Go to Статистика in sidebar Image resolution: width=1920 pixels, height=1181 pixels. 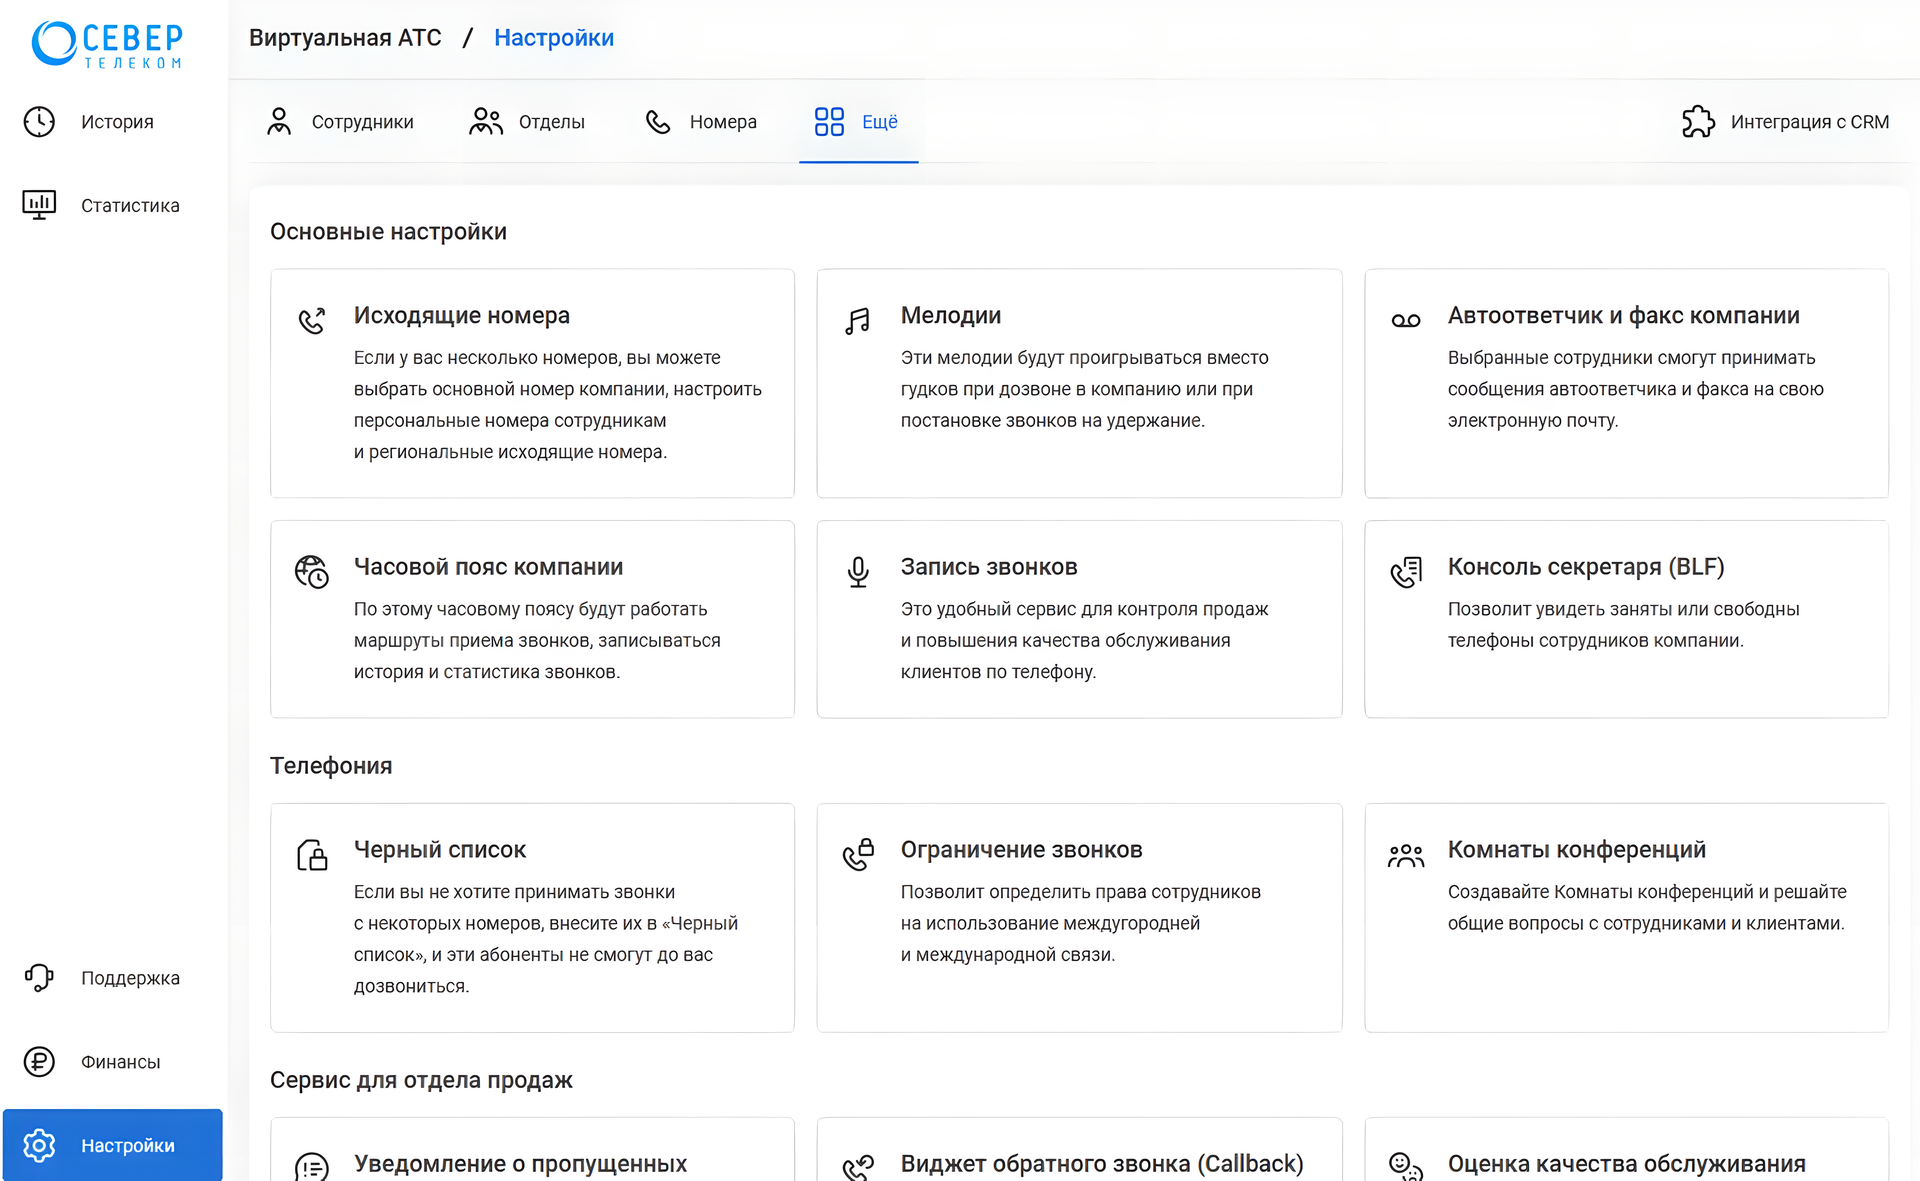130,205
